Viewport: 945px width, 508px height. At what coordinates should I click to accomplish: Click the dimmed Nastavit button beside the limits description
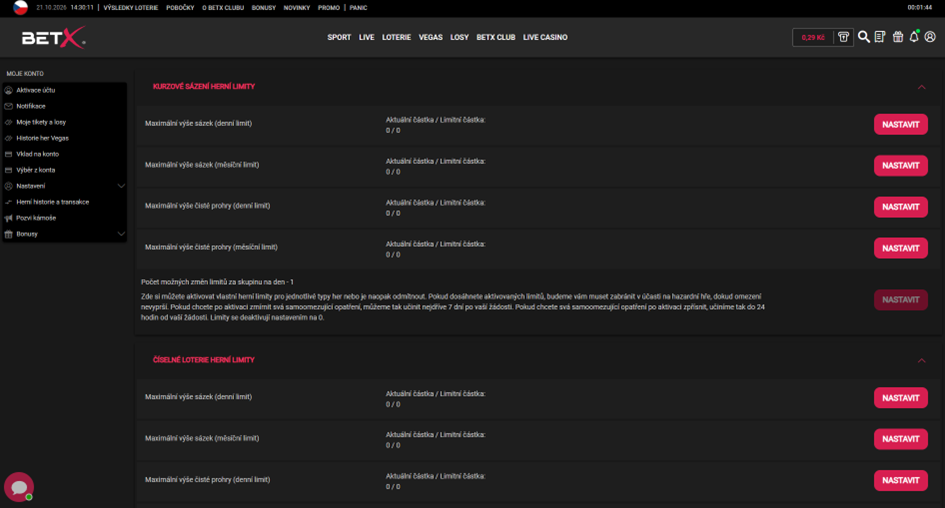(900, 300)
